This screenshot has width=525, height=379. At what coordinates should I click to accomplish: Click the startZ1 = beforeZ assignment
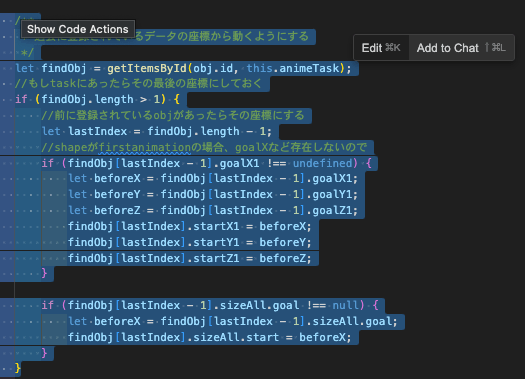(190, 258)
